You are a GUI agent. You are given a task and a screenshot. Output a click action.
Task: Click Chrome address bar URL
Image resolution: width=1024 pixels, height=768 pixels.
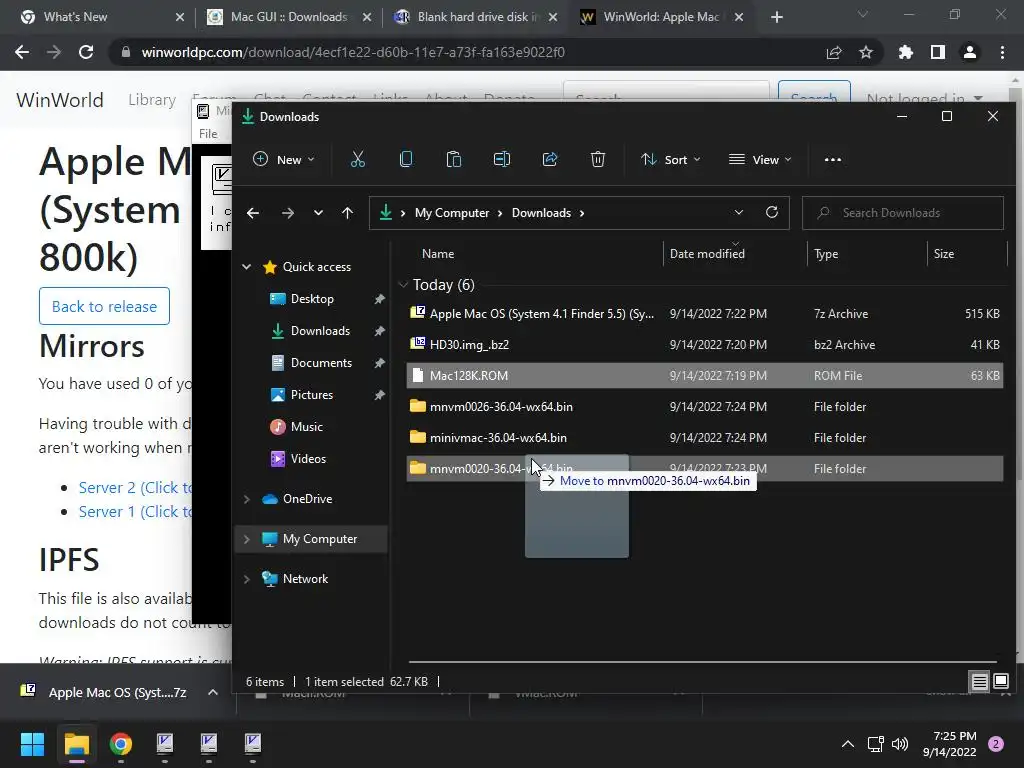(353, 52)
